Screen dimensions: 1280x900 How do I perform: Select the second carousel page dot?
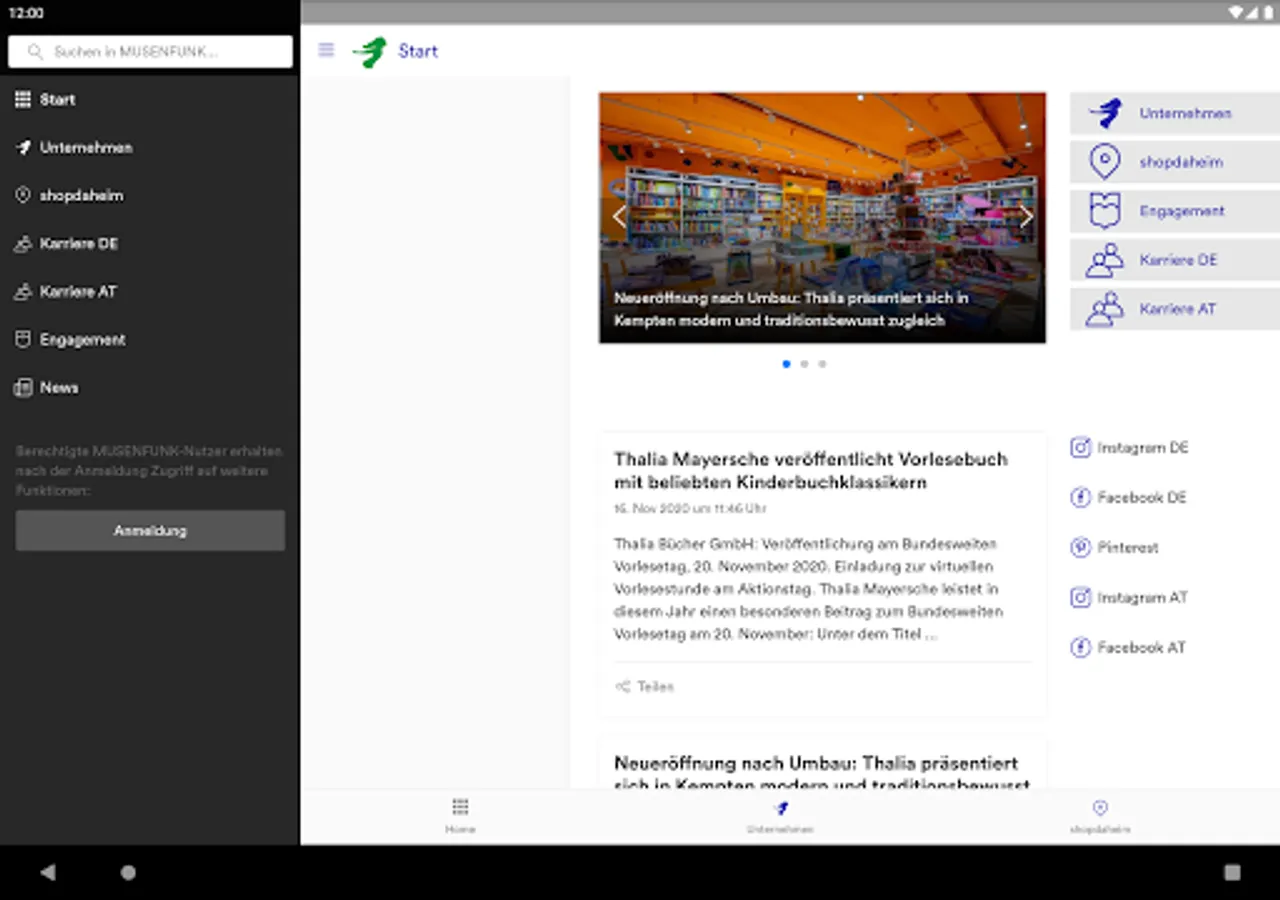coord(804,364)
